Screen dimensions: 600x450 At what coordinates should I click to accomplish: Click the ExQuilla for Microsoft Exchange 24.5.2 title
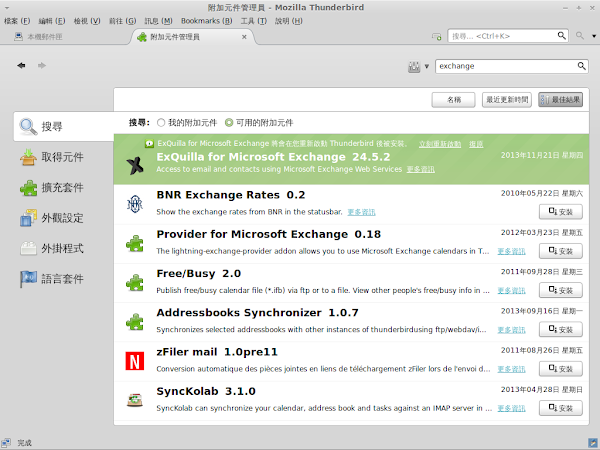(x=273, y=157)
